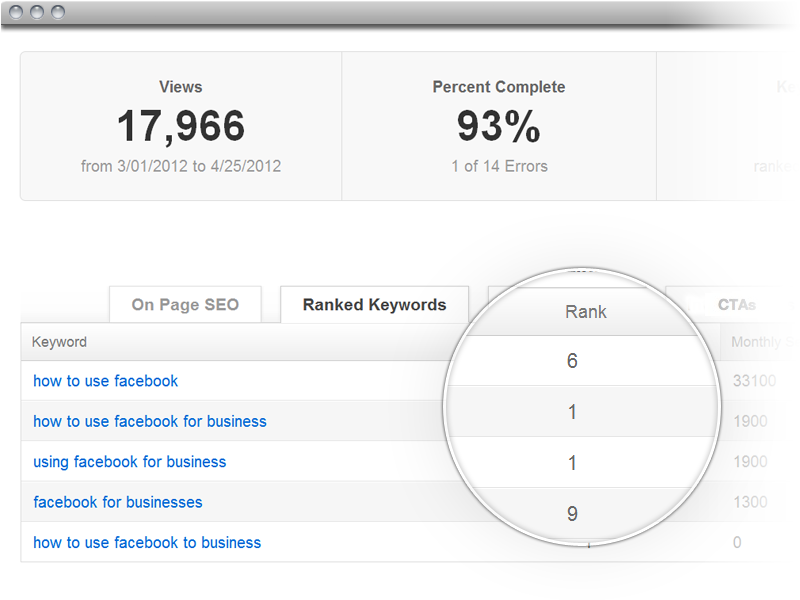This screenshot has width=800, height=600.
Task: Select the Ranked Keywords tab
Action: pos(374,305)
